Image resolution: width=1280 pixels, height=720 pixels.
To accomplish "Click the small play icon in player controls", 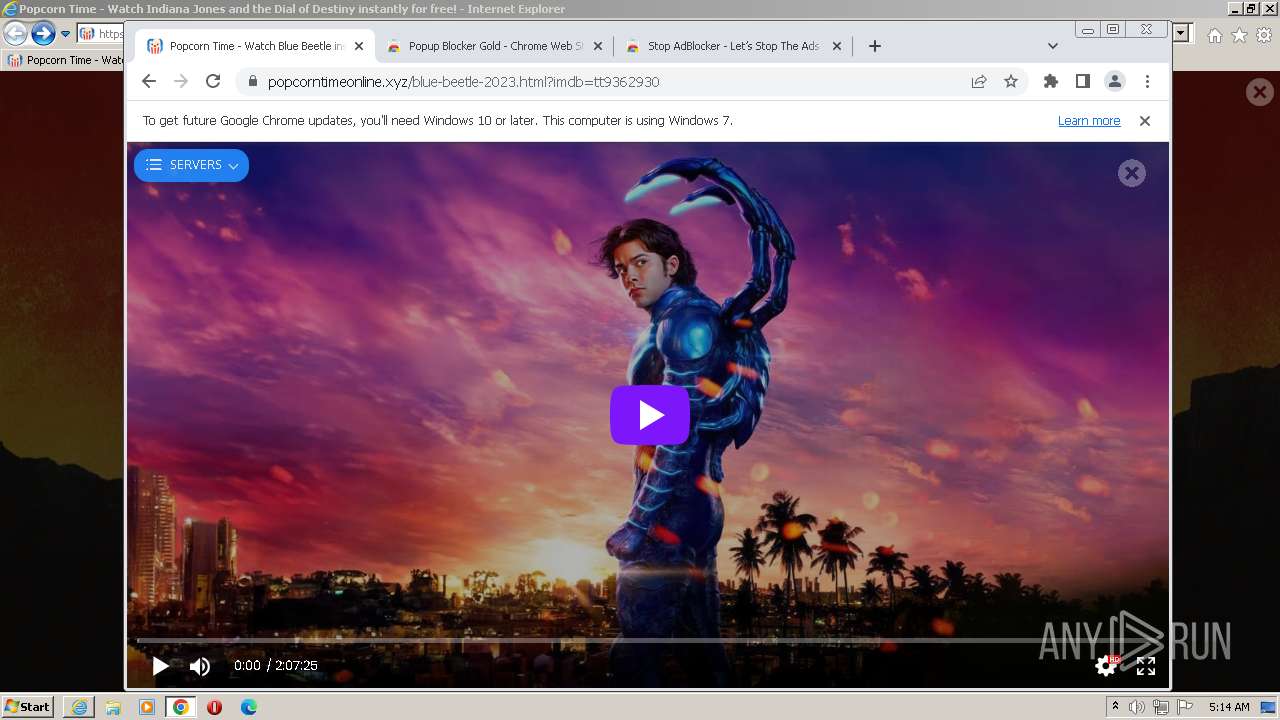I will (160, 666).
